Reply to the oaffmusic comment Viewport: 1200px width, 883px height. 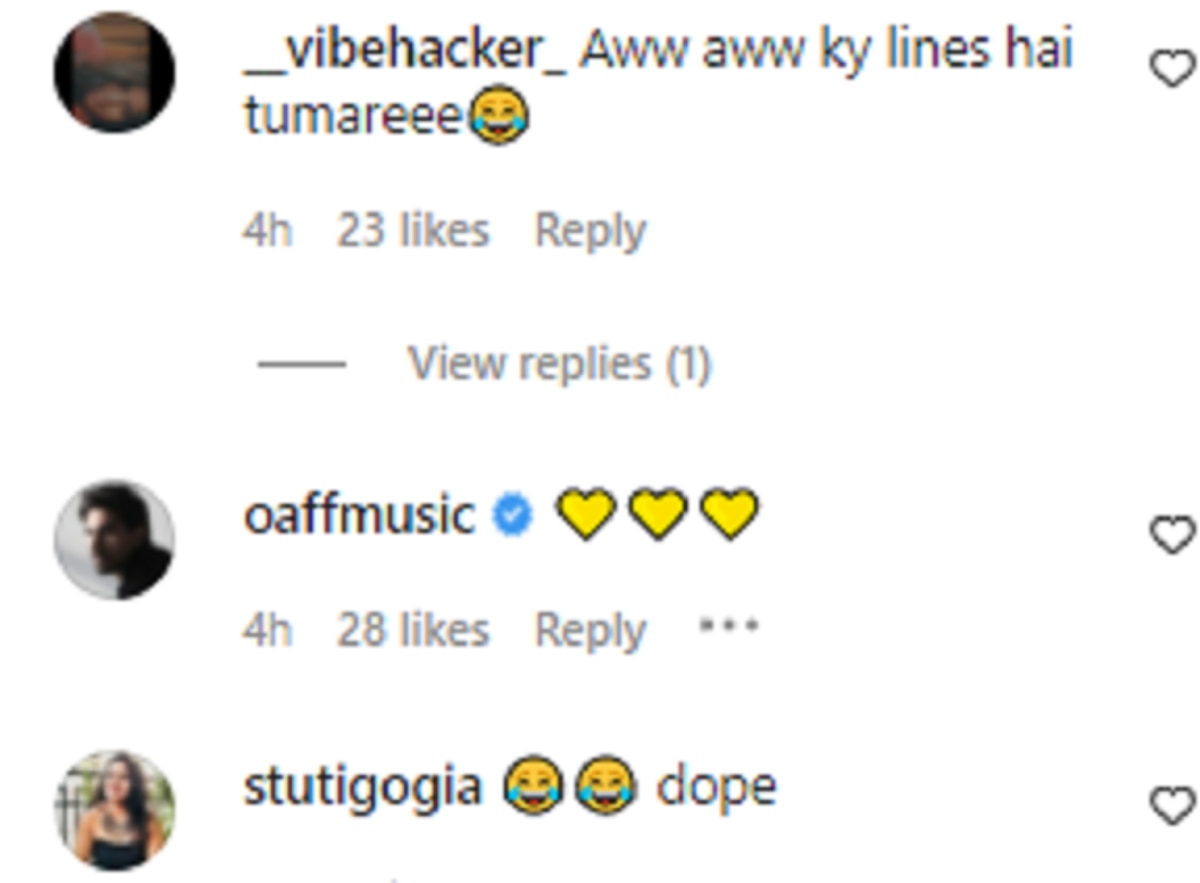coord(590,631)
